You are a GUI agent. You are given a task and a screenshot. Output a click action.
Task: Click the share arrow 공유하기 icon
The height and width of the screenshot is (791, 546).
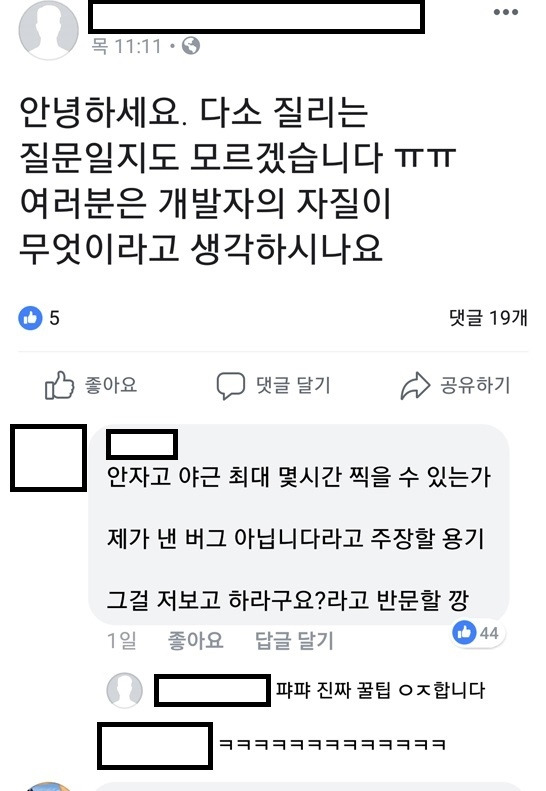tap(415, 386)
